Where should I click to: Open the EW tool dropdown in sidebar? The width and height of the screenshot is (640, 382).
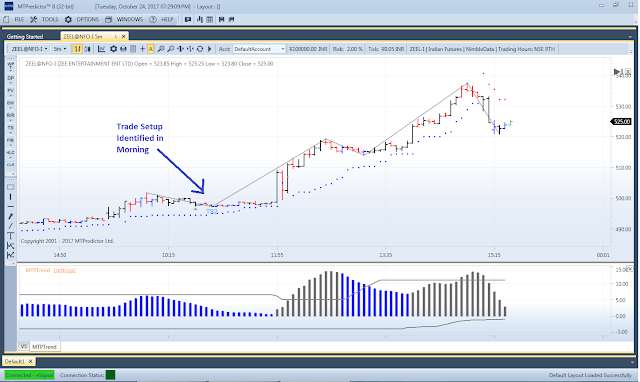point(11,104)
